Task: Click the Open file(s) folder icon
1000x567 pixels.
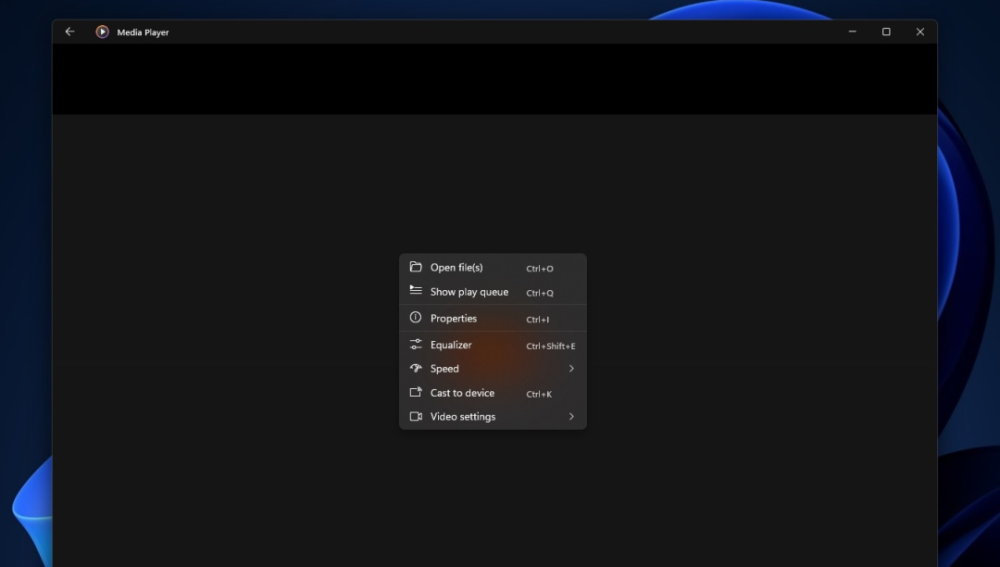Action: (416, 267)
